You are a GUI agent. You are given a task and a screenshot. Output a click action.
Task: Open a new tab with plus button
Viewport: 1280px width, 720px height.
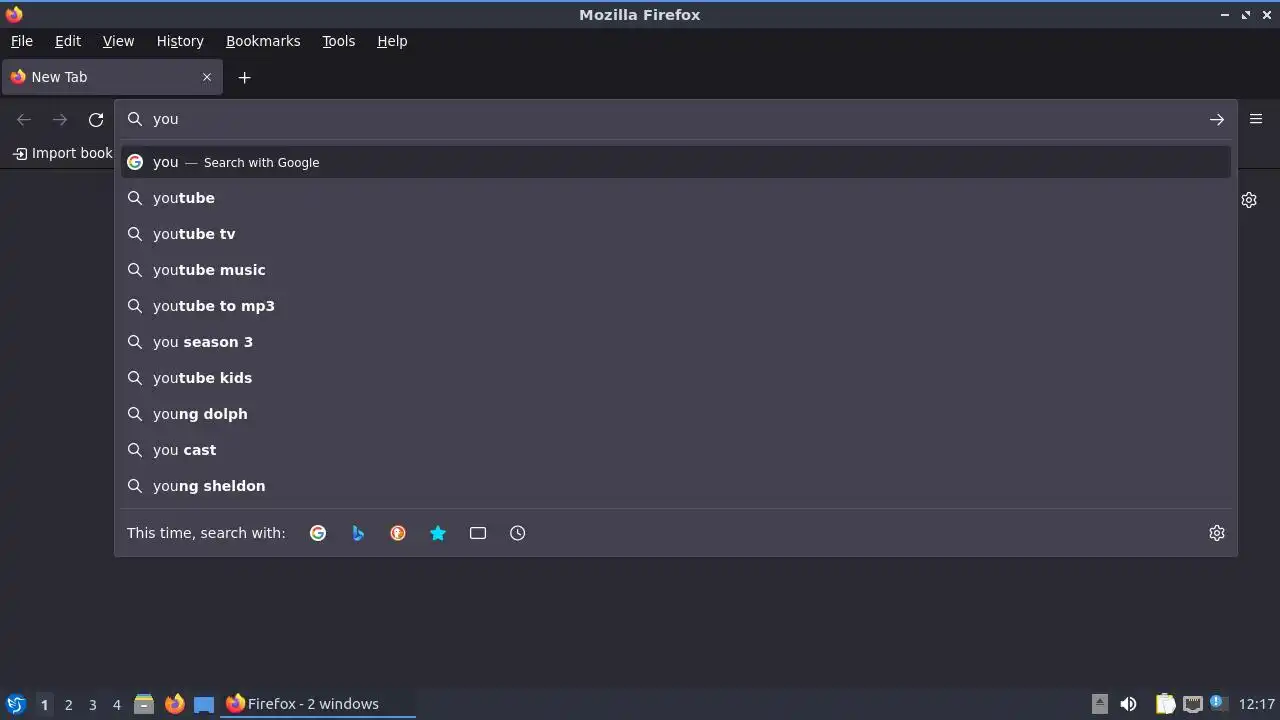click(x=244, y=77)
